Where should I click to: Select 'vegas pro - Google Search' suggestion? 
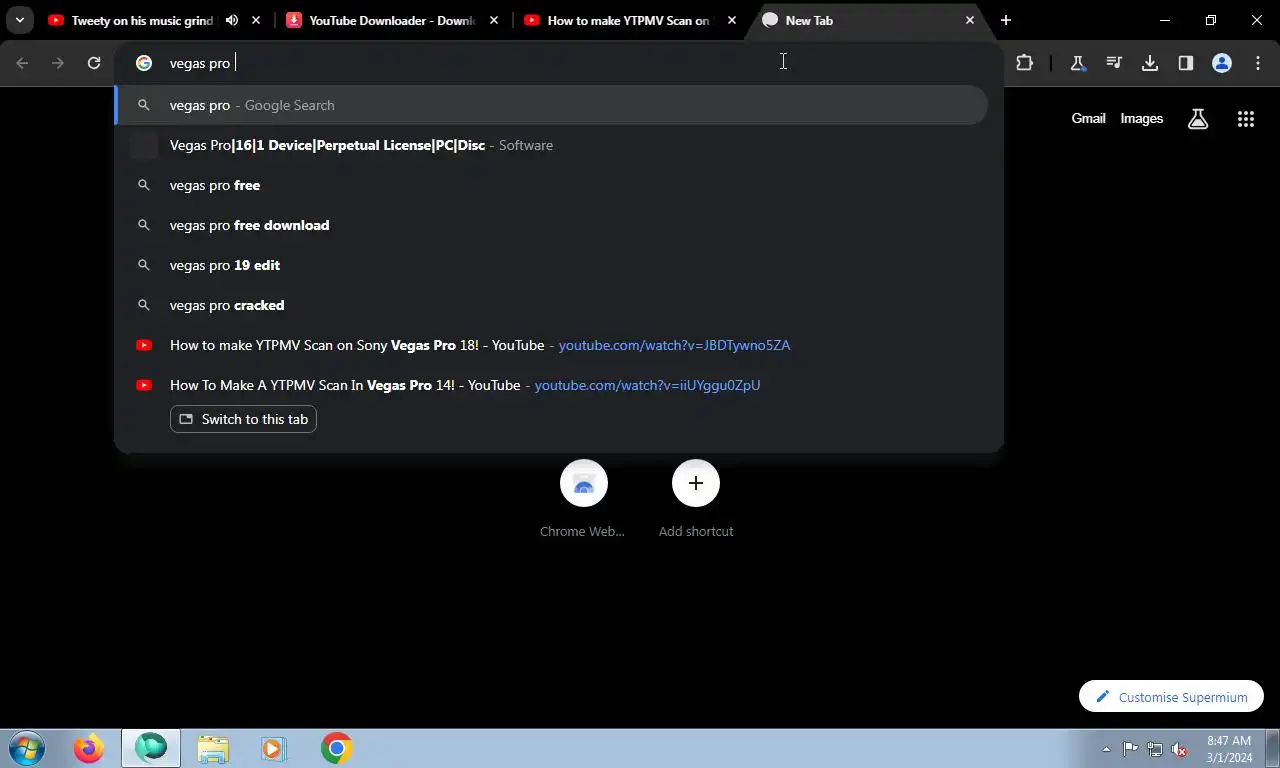[551, 105]
